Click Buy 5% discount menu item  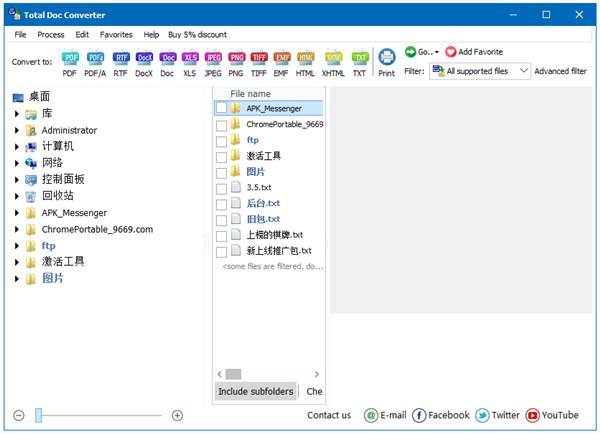197,35
